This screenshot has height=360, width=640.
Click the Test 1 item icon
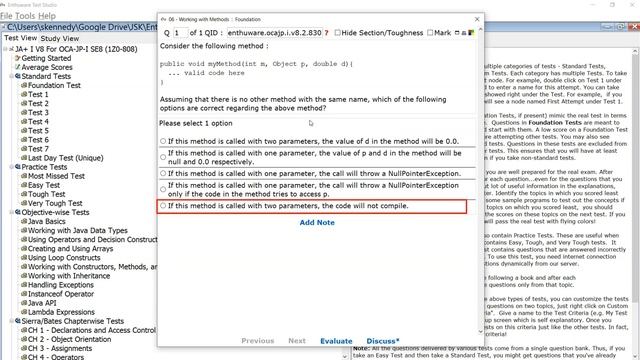tap(24, 94)
